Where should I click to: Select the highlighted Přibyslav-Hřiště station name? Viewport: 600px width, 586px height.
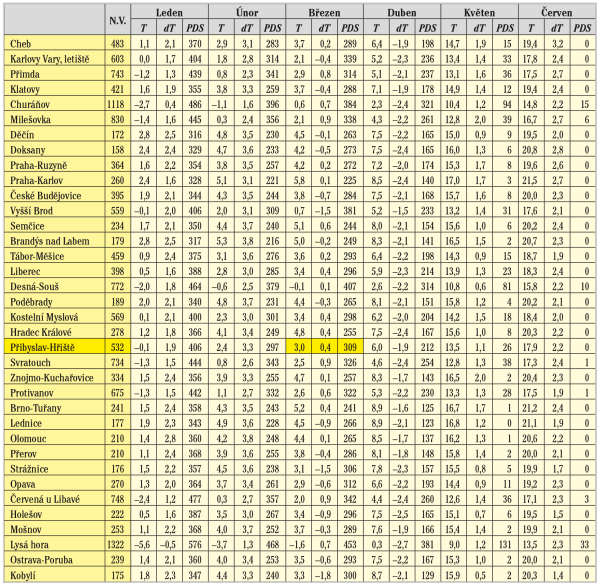[41, 345]
